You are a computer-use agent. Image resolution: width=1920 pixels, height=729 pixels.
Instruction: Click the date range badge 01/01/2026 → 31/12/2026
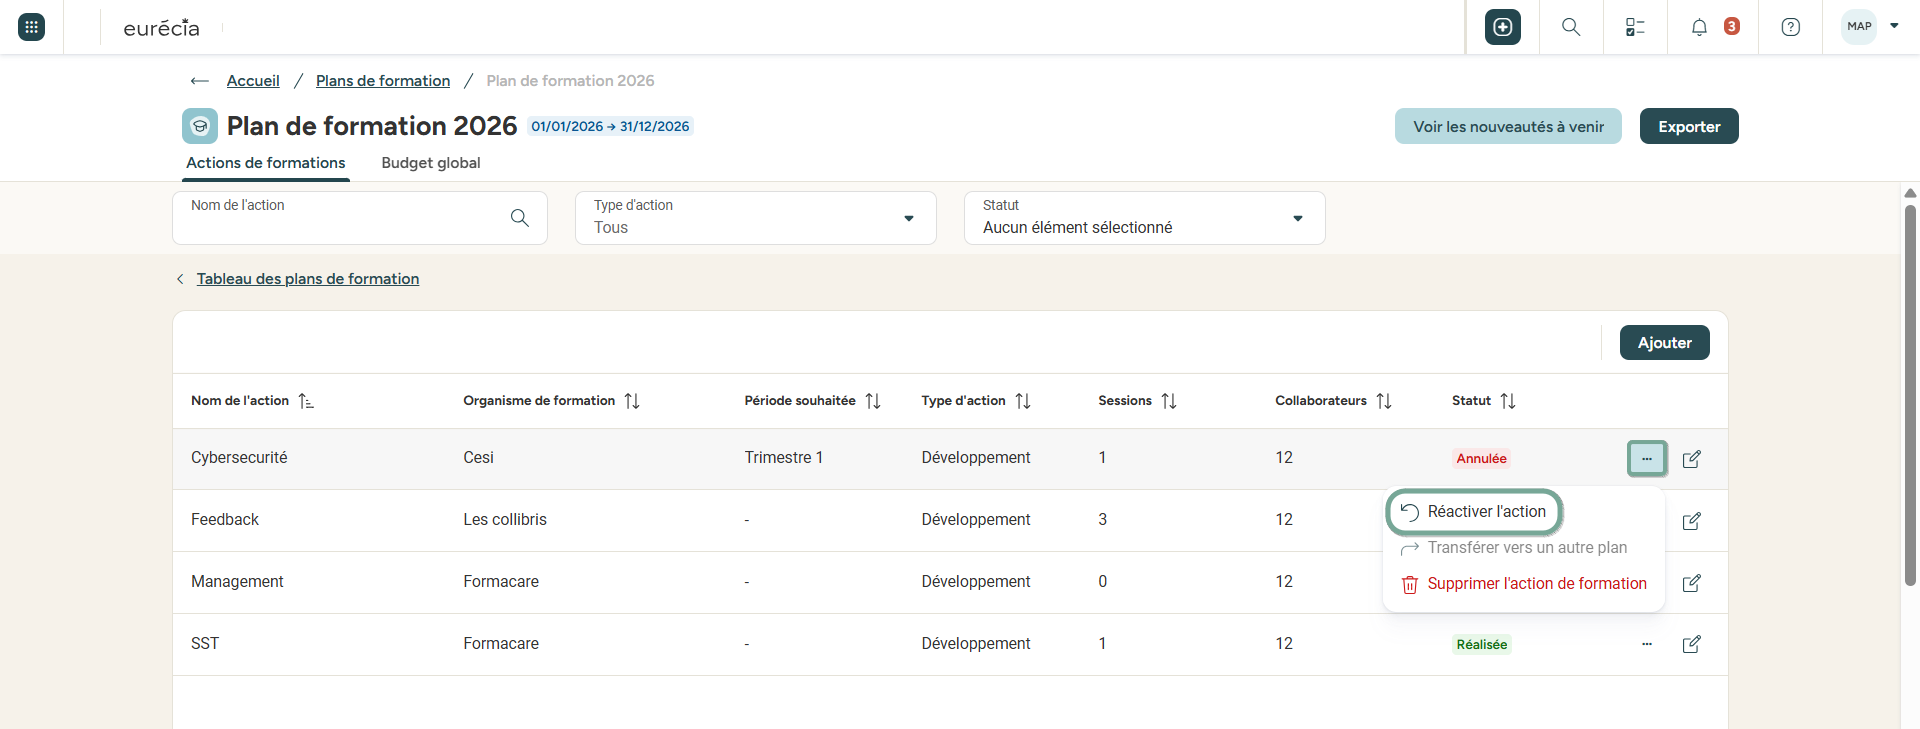(x=610, y=126)
